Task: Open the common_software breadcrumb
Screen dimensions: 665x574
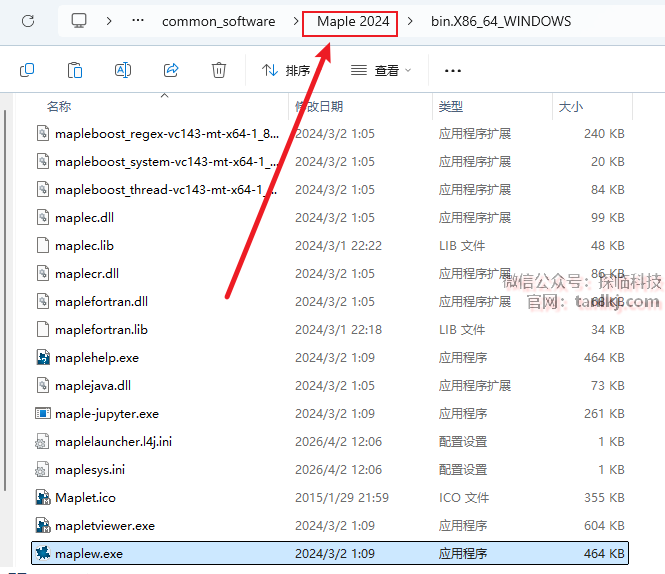Action: pos(218,21)
